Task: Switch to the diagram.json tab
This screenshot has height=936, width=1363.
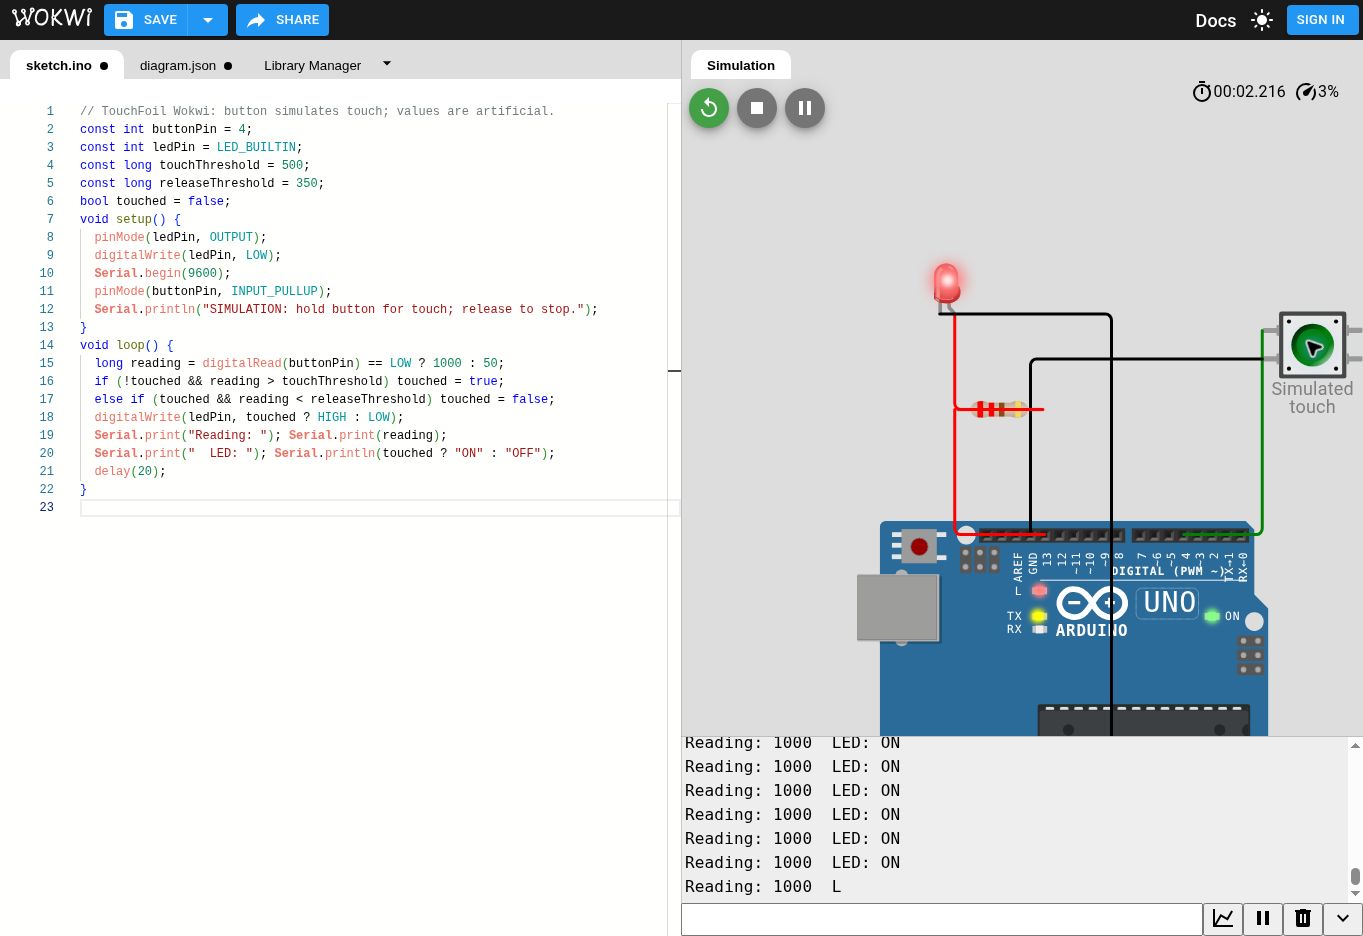Action: [x=186, y=65]
